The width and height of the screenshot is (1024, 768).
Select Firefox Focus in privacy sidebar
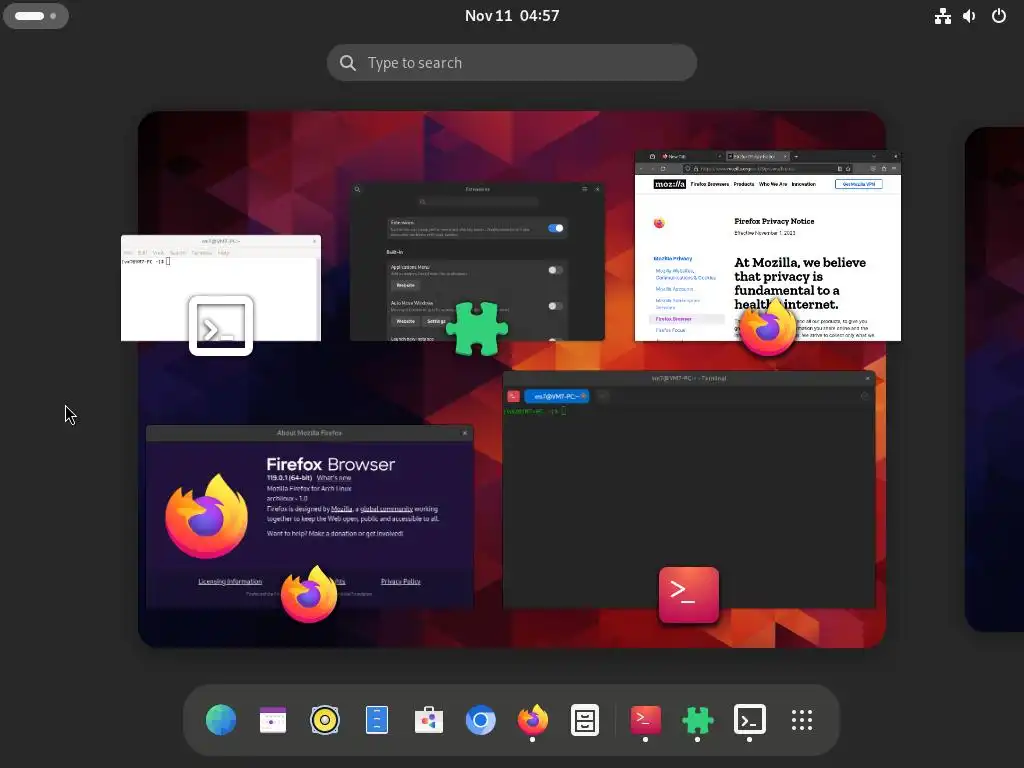(670, 330)
